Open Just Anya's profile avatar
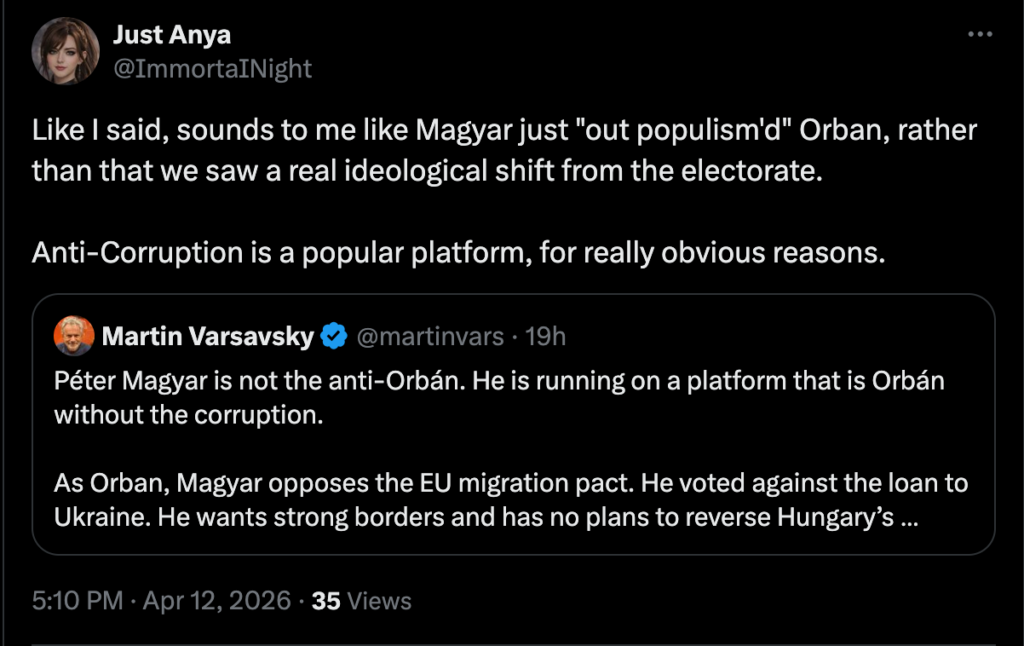 (65, 51)
